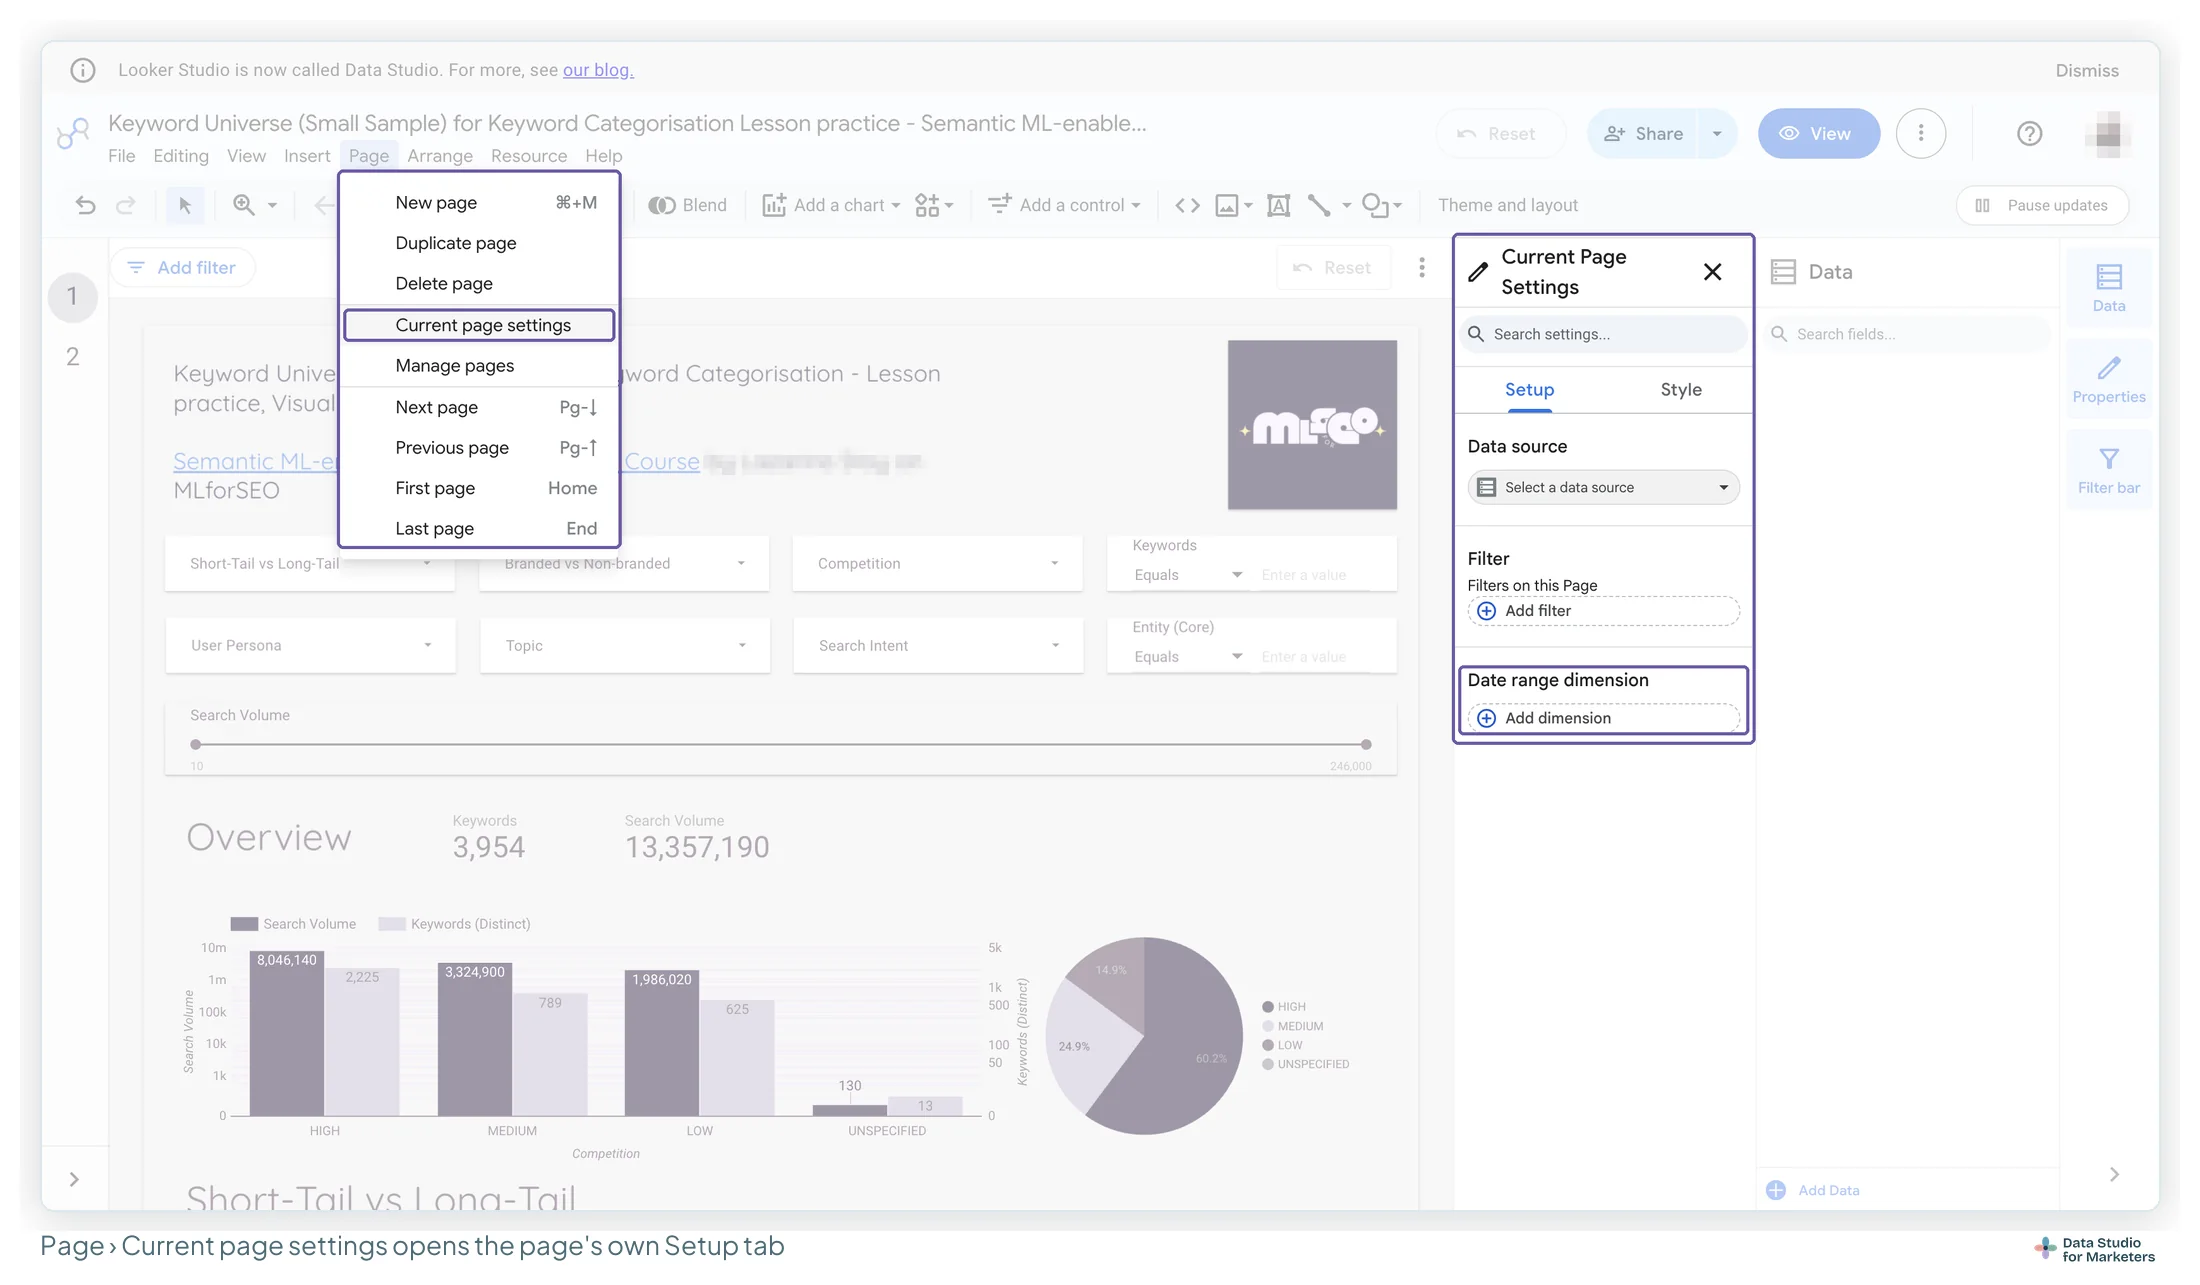Image resolution: width=2200 pixels, height=1285 pixels.
Task: Switch to the Setup tab
Action: pyautogui.click(x=1529, y=390)
